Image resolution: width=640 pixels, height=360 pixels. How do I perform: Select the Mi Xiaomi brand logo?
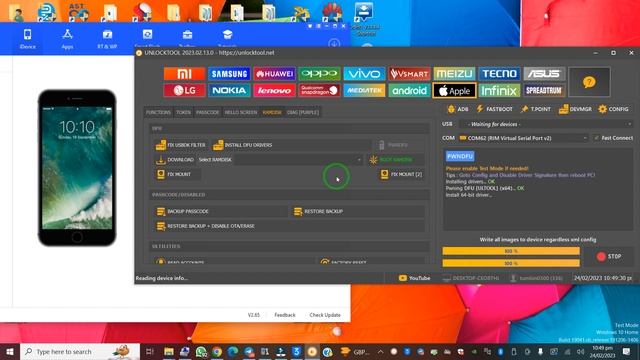pyautogui.click(x=184, y=74)
